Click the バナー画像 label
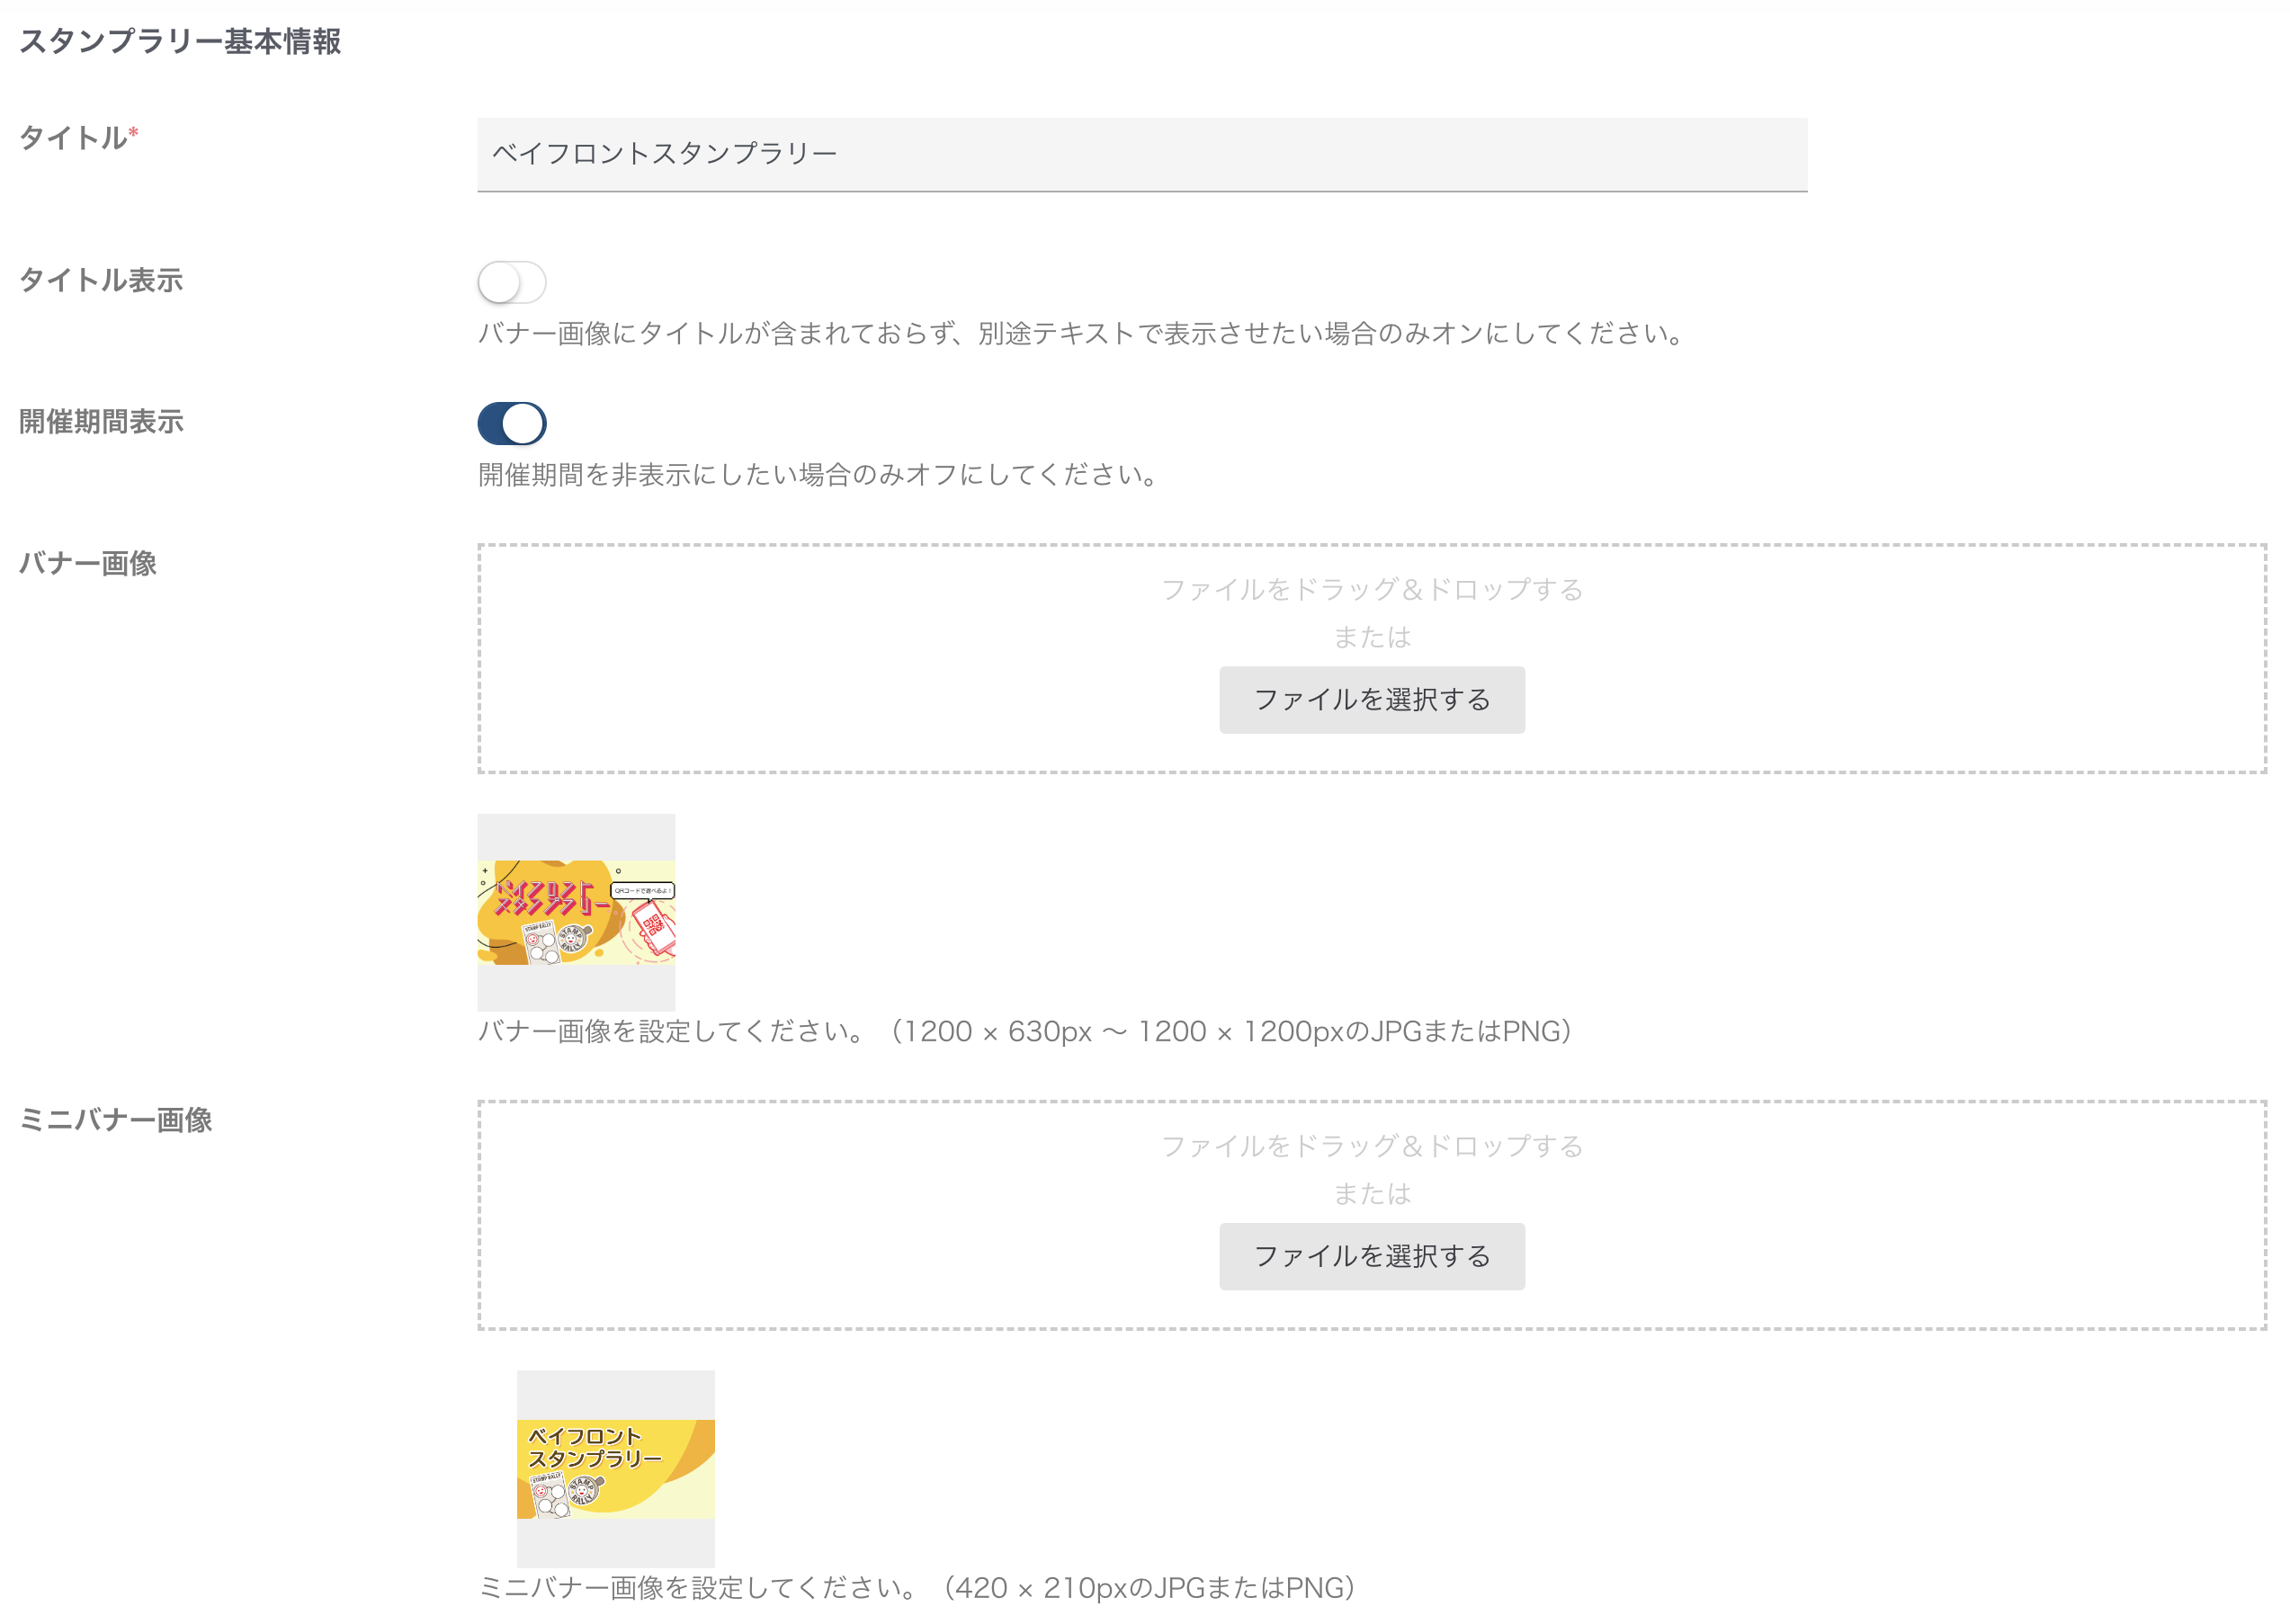The height and width of the screenshot is (1624, 2290). (x=87, y=563)
